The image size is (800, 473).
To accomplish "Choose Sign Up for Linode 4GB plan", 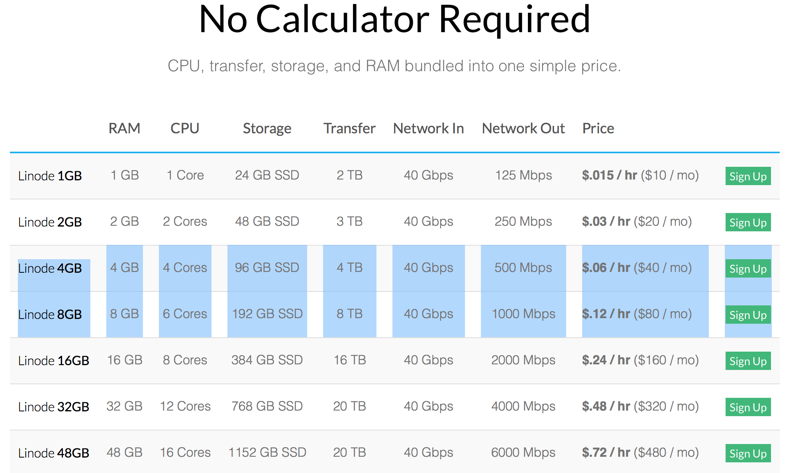I will click(x=747, y=269).
